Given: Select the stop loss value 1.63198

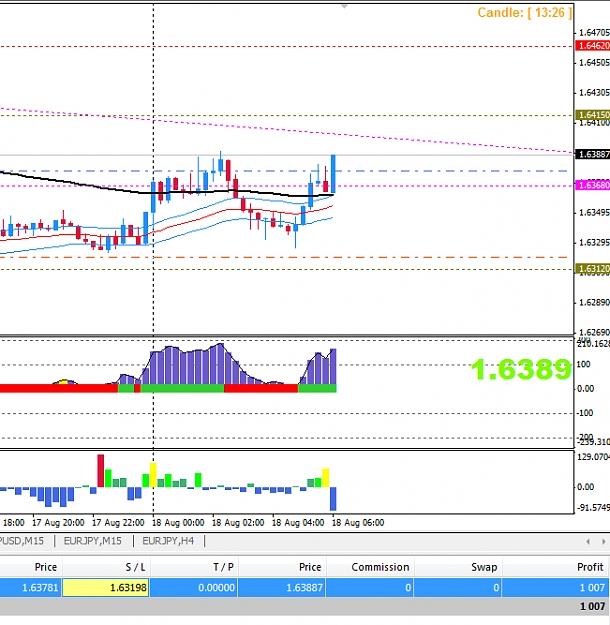Looking at the screenshot, I should (106, 588).
